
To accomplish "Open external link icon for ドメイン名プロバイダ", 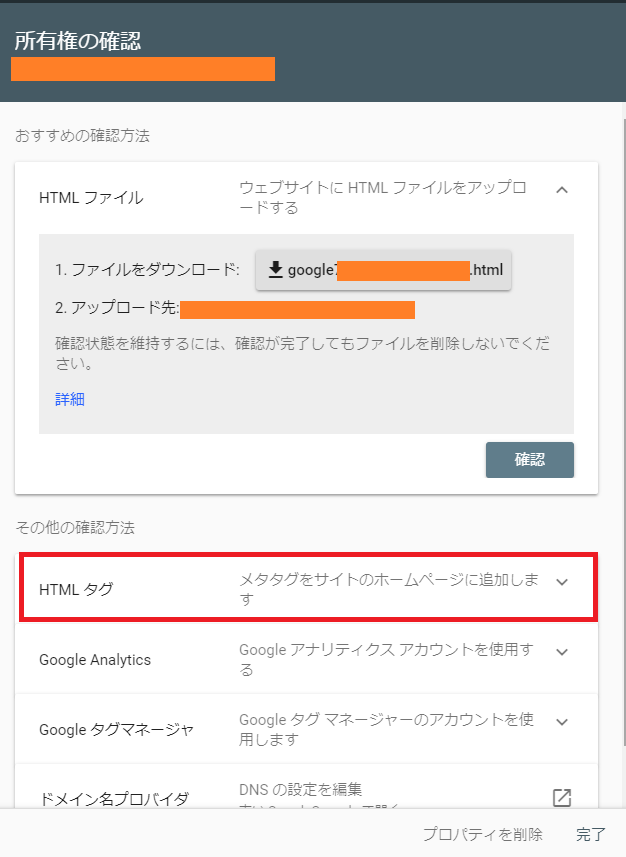I will coord(561,798).
